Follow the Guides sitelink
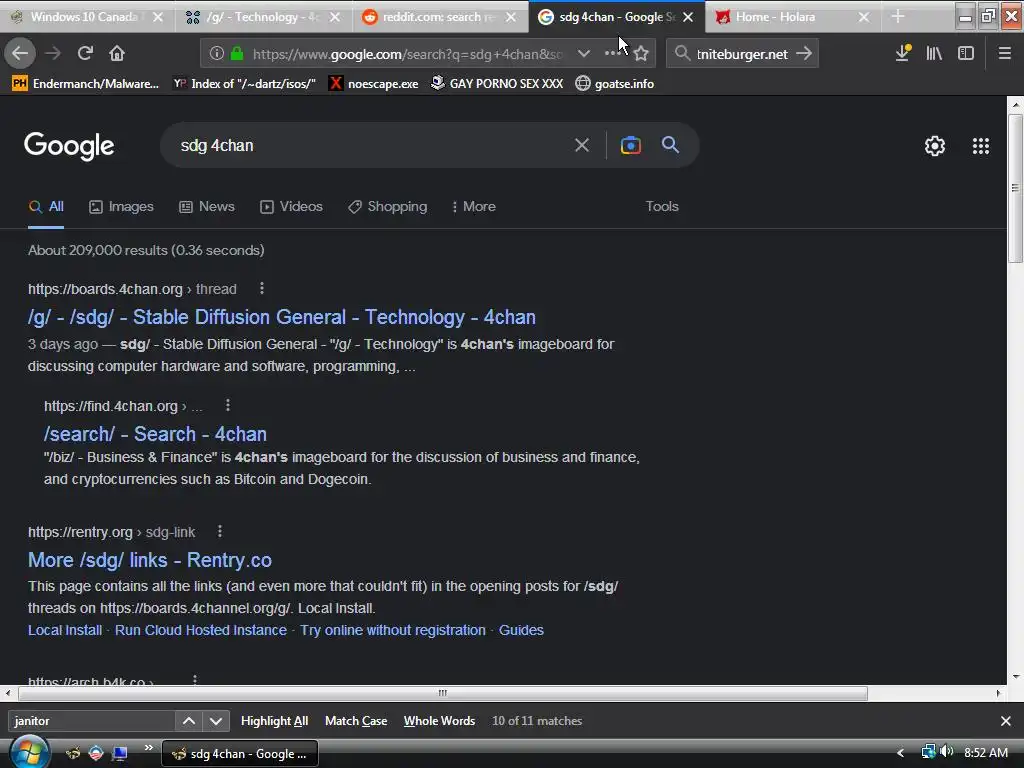 [x=521, y=630]
